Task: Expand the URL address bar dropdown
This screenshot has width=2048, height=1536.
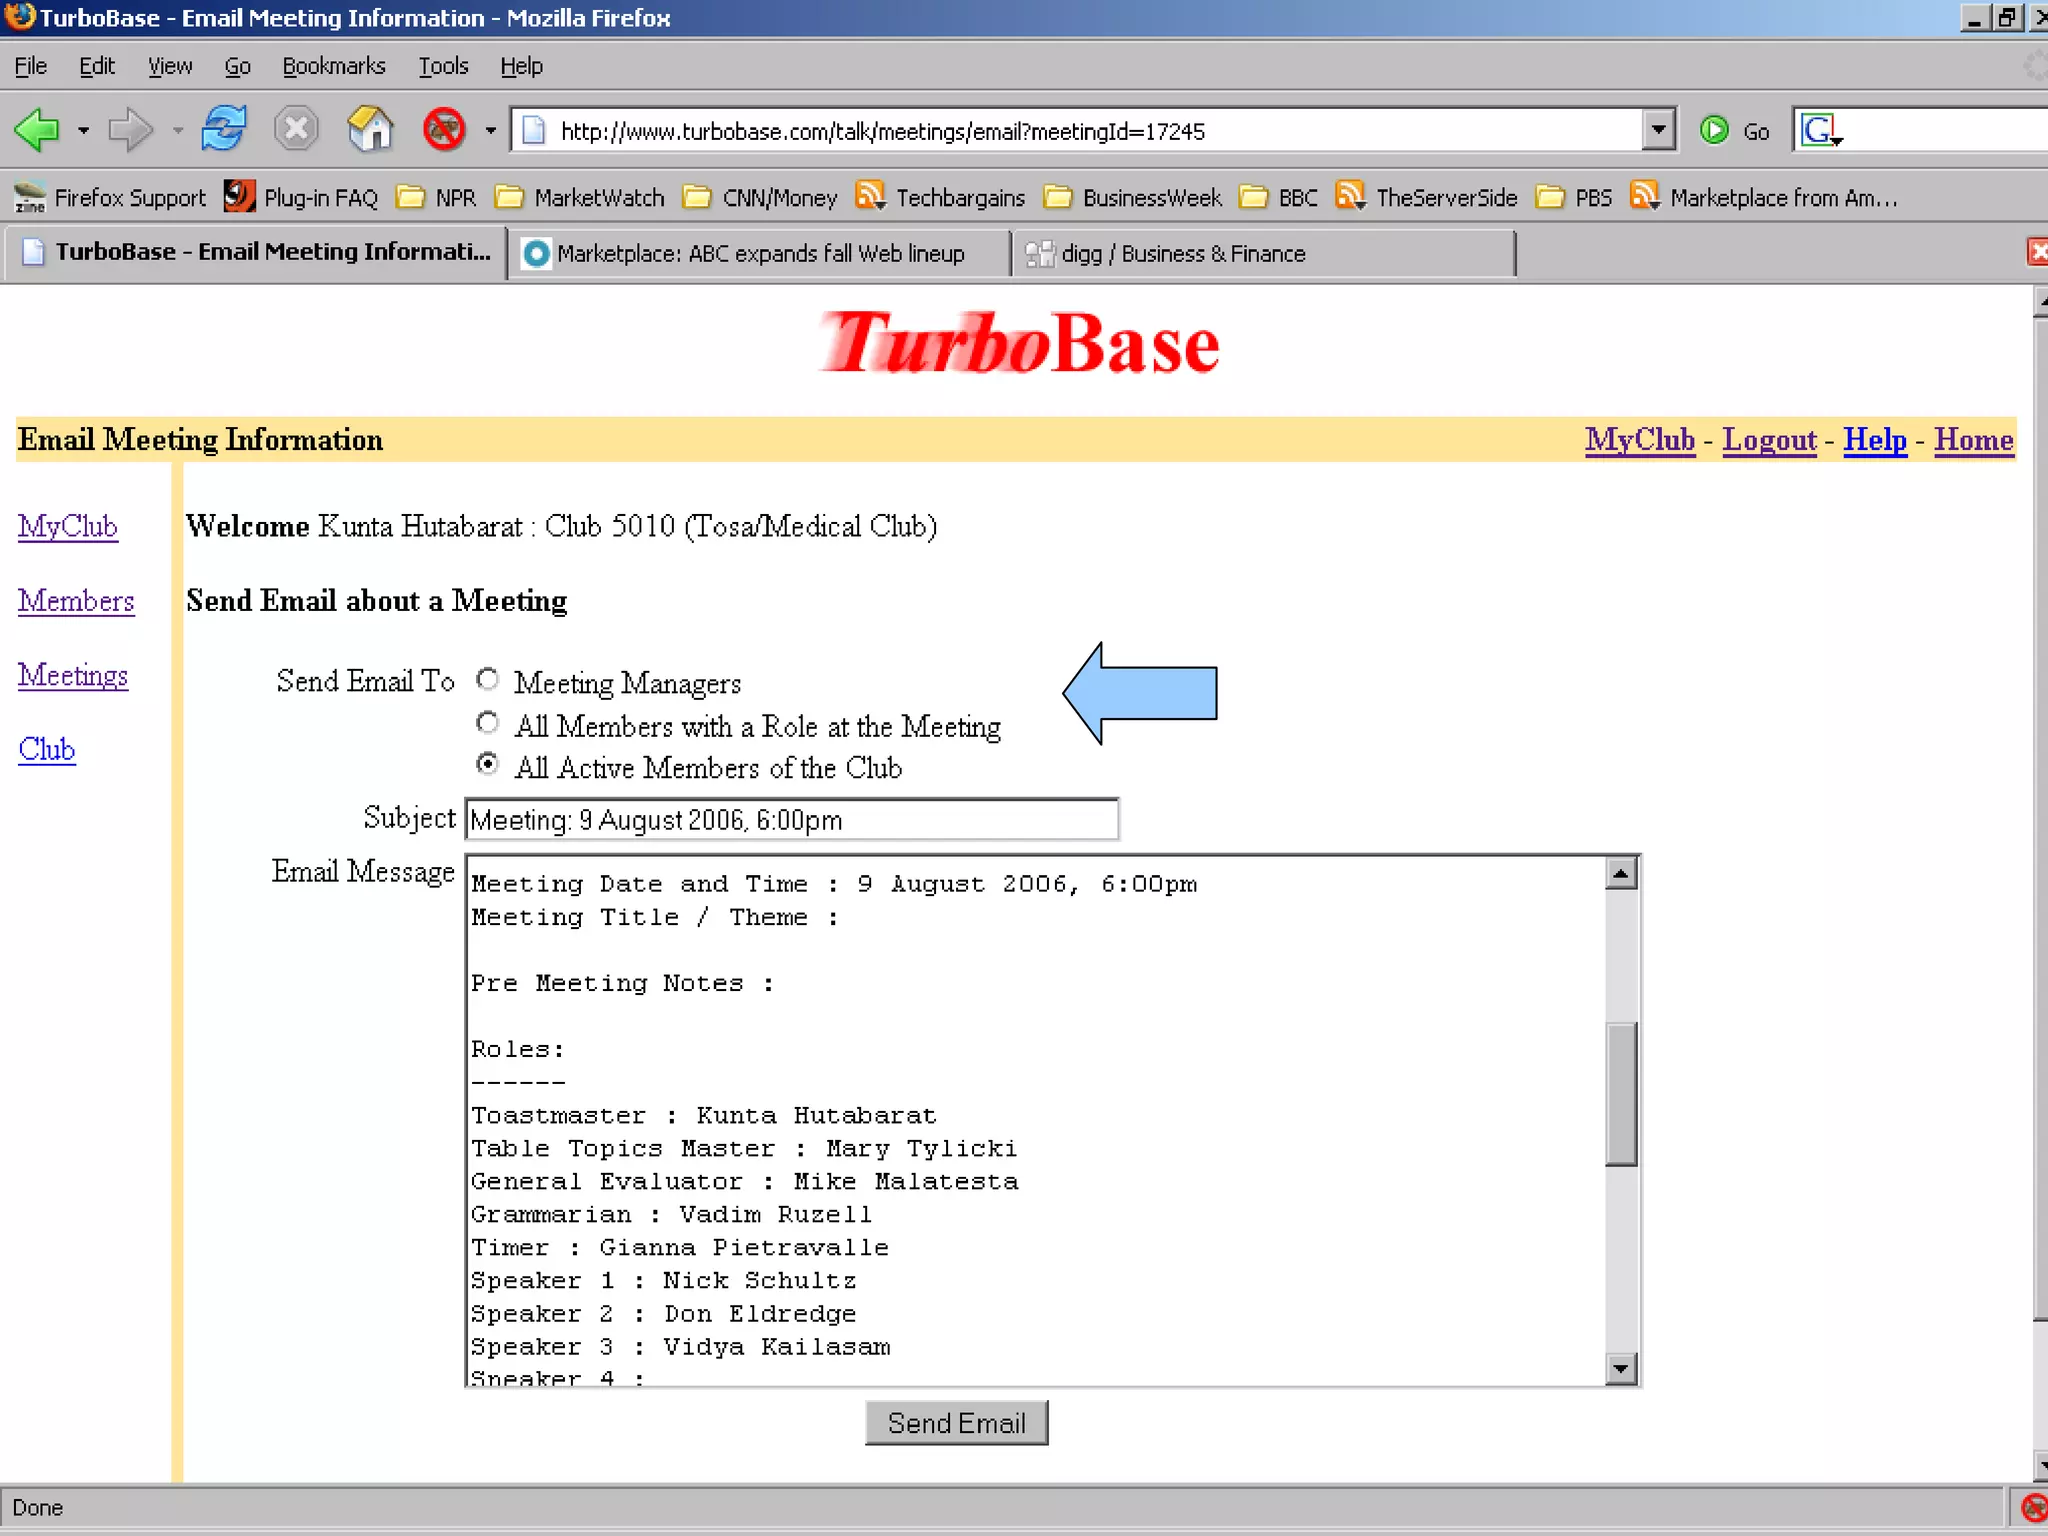Action: coord(1658,130)
